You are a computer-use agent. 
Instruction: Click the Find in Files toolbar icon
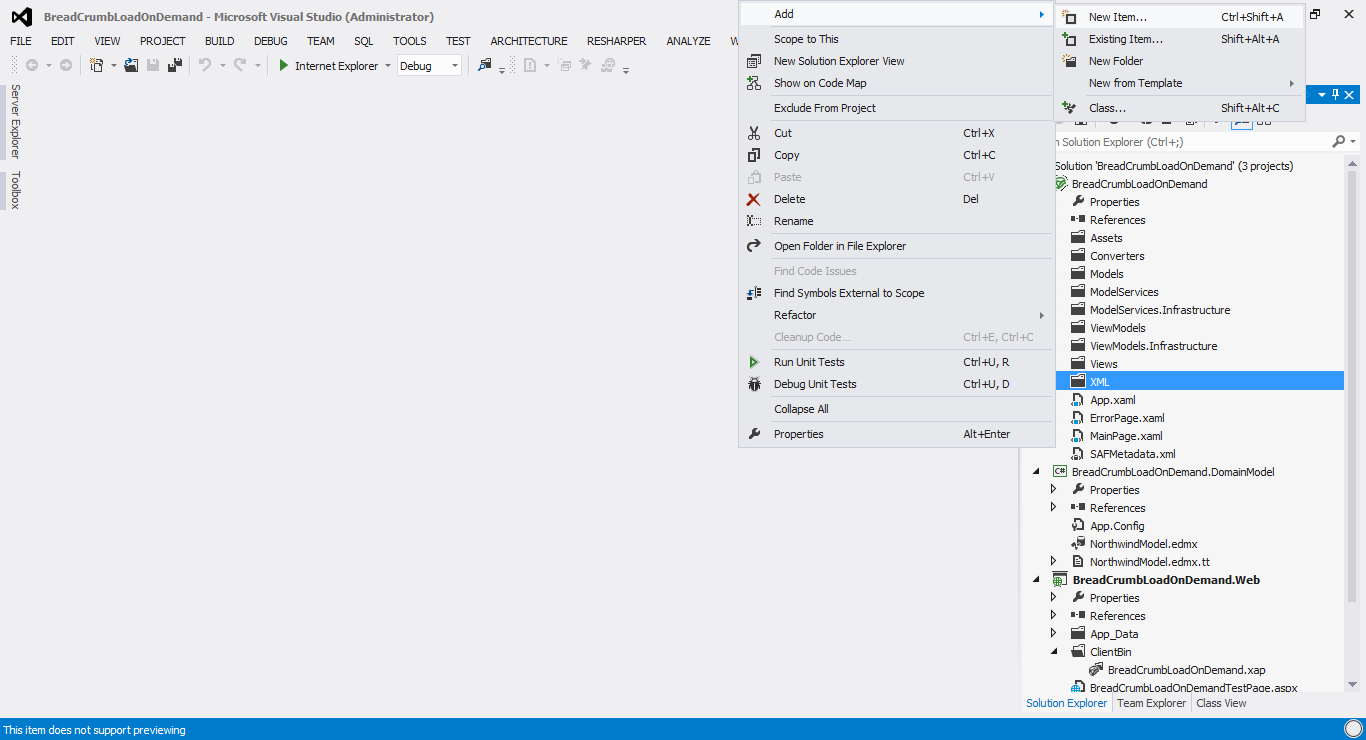pyautogui.click(x=485, y=65)
